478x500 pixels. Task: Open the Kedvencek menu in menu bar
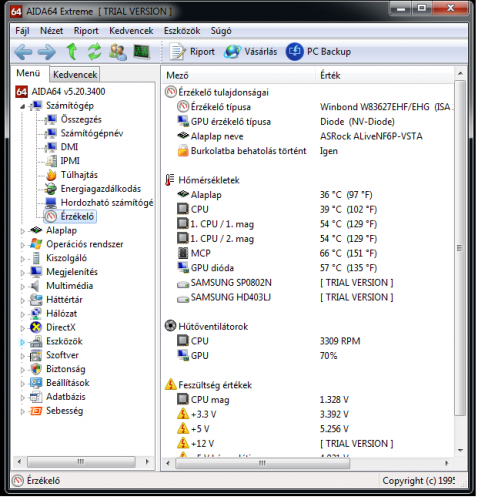click(x=131, y=31)
